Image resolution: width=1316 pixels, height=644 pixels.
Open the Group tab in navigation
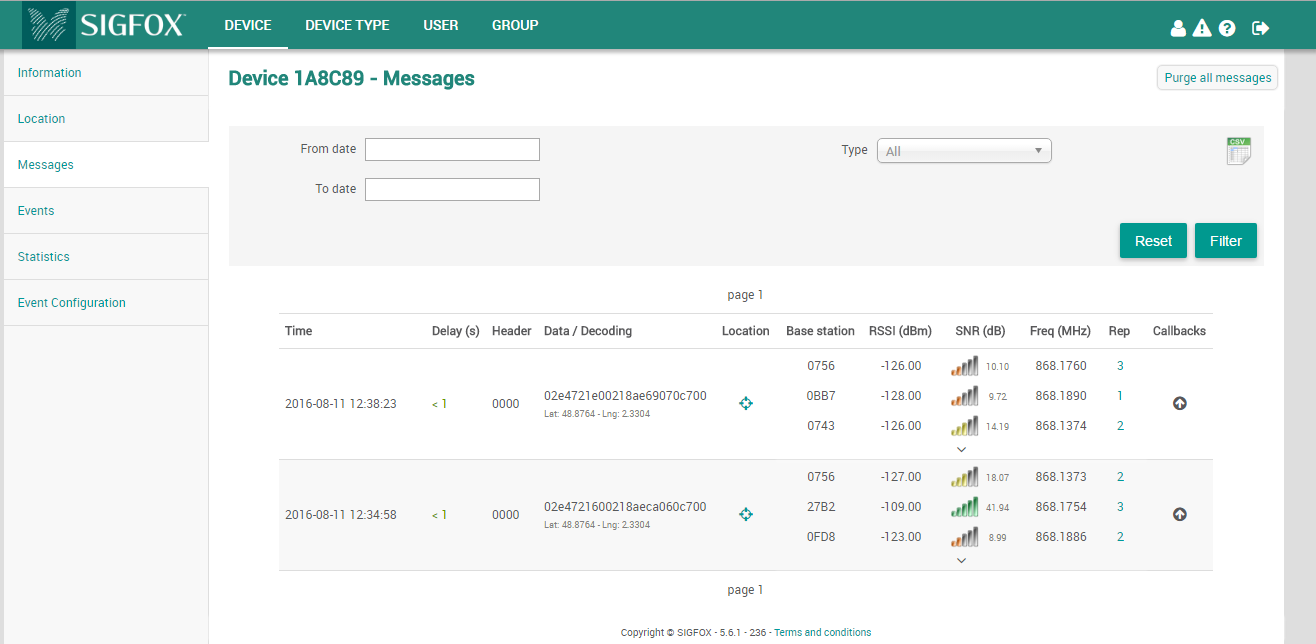pos(515,25)
